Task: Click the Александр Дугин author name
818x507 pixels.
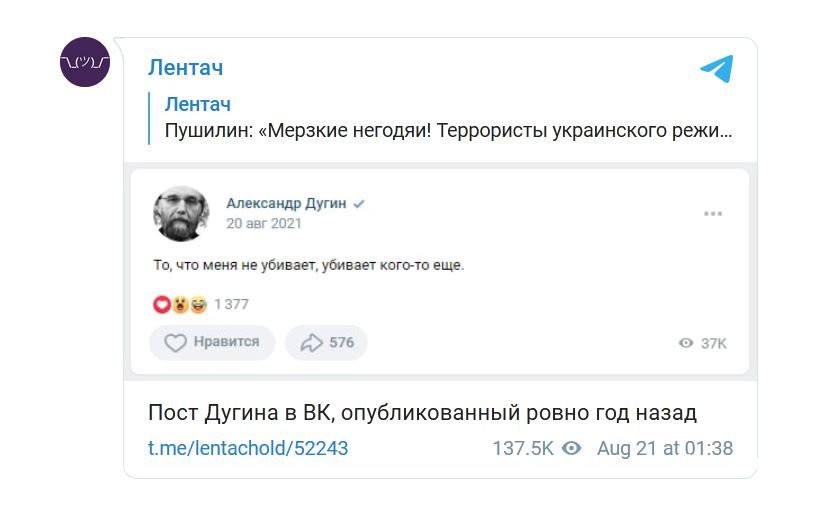Action: coord(286,203)
